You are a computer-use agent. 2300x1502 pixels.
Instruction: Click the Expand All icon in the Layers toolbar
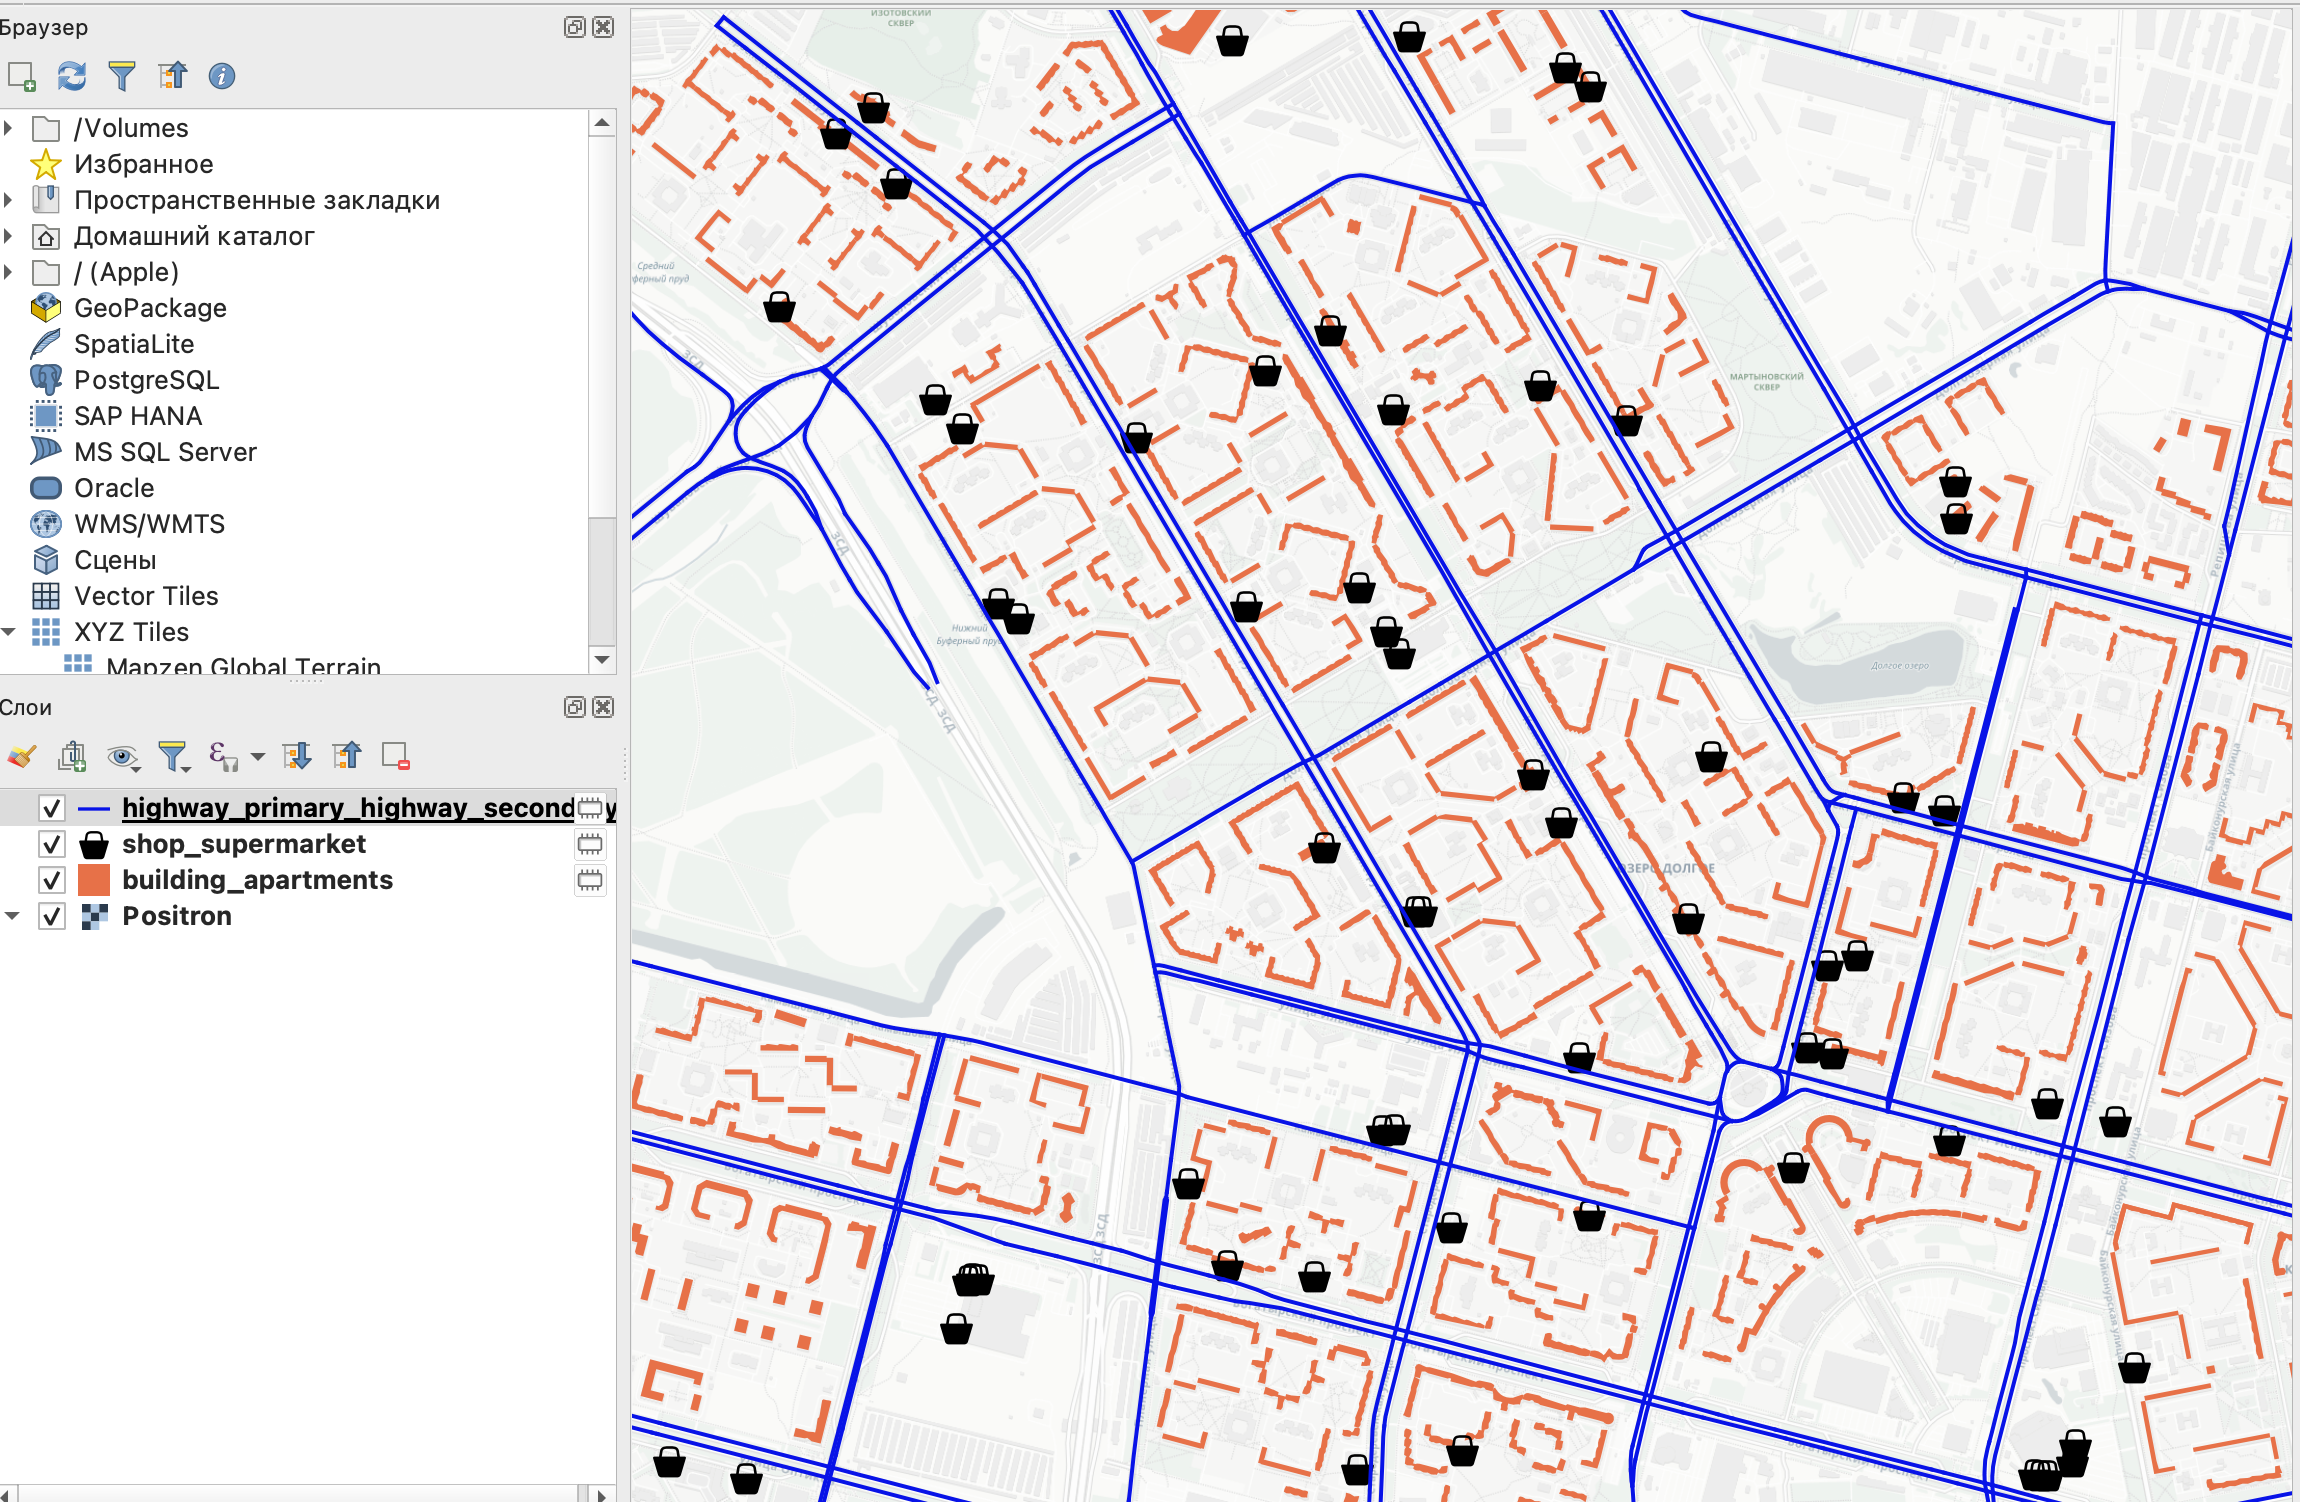[297, 756]
